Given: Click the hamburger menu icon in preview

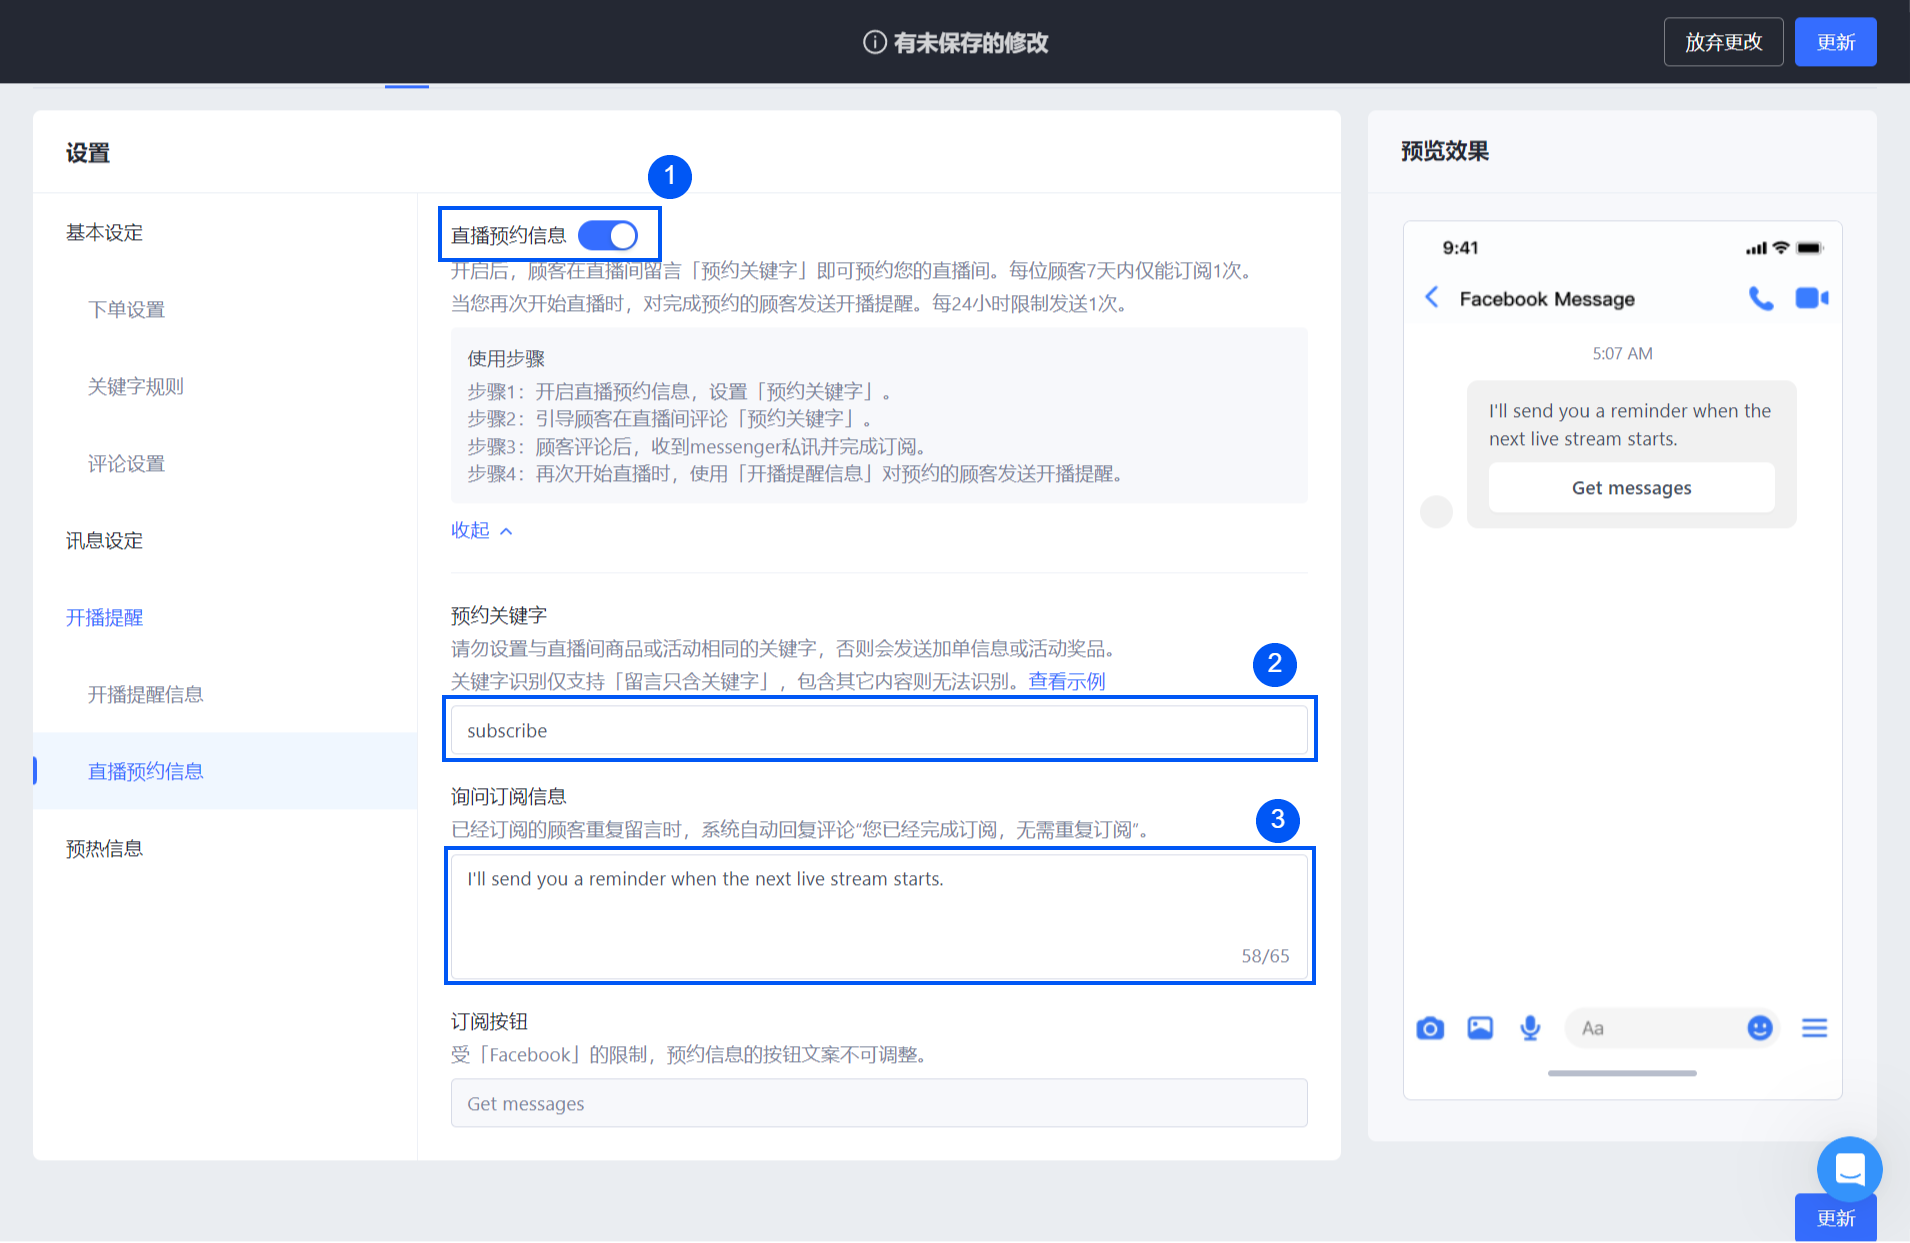Looking at the screenshot, I should pyautogui.click(x=1814, y=1028).
